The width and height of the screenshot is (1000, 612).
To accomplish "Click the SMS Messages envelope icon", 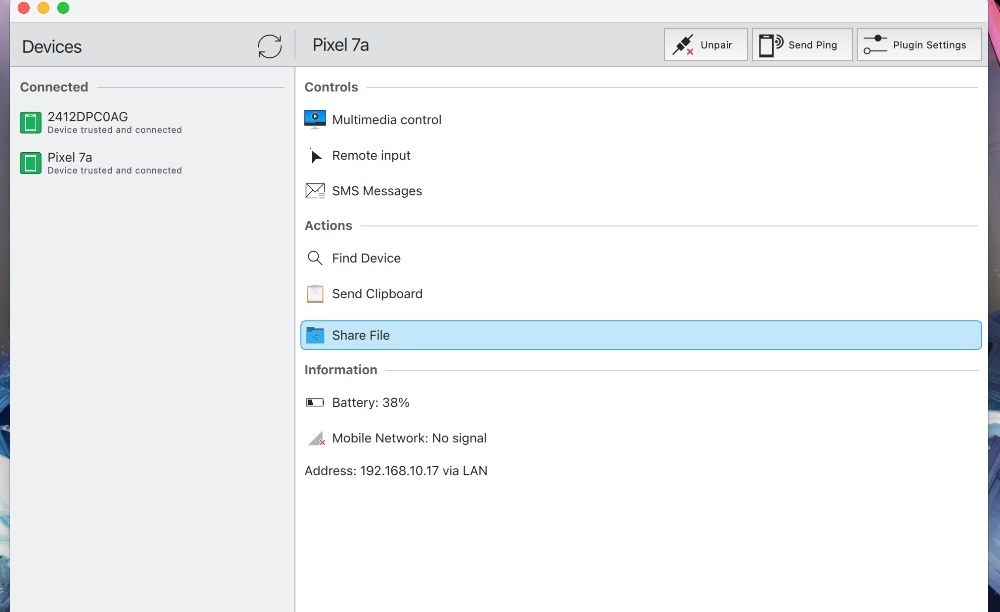I will pos(315,191).
